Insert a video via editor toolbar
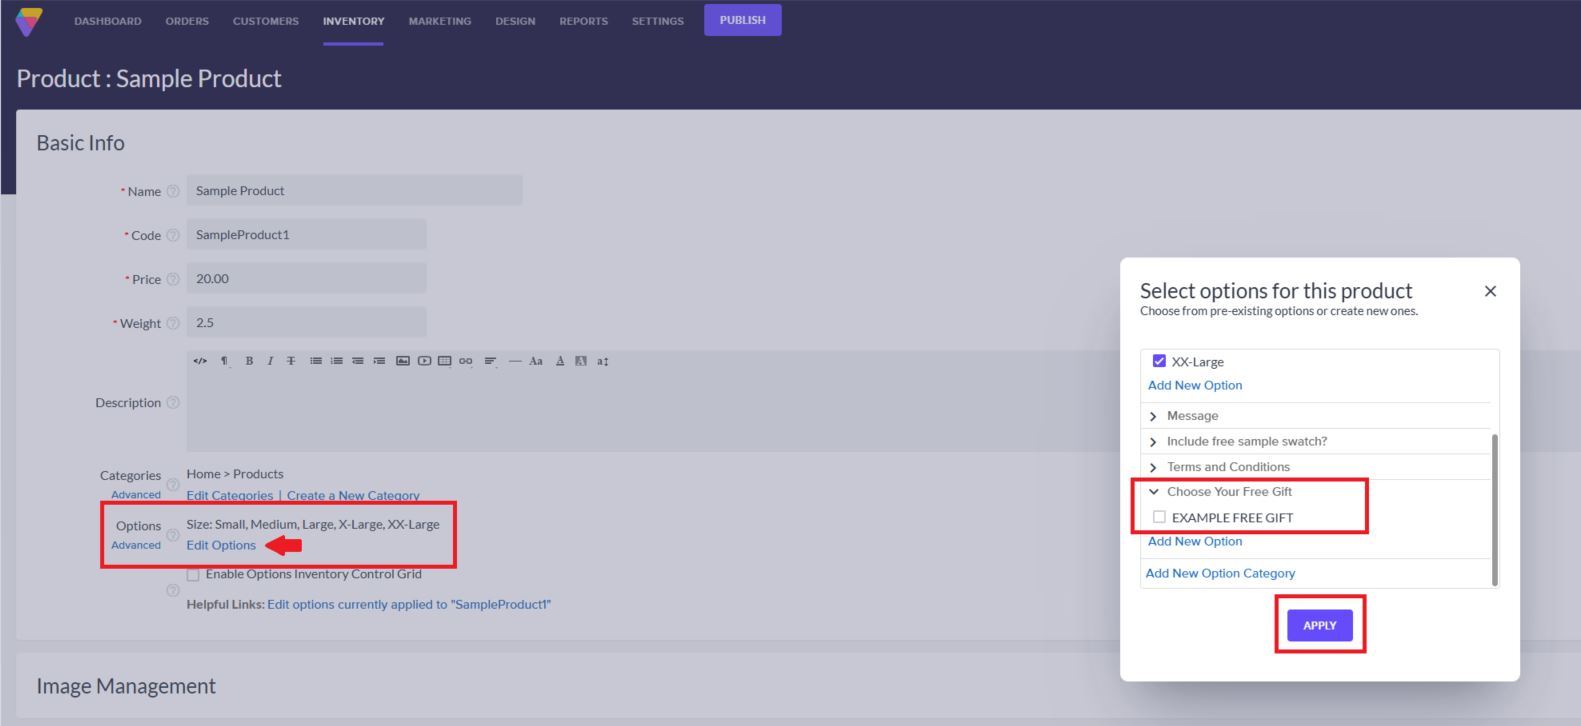This screenshot has width=1581, height=726. (x=424, y=361)
